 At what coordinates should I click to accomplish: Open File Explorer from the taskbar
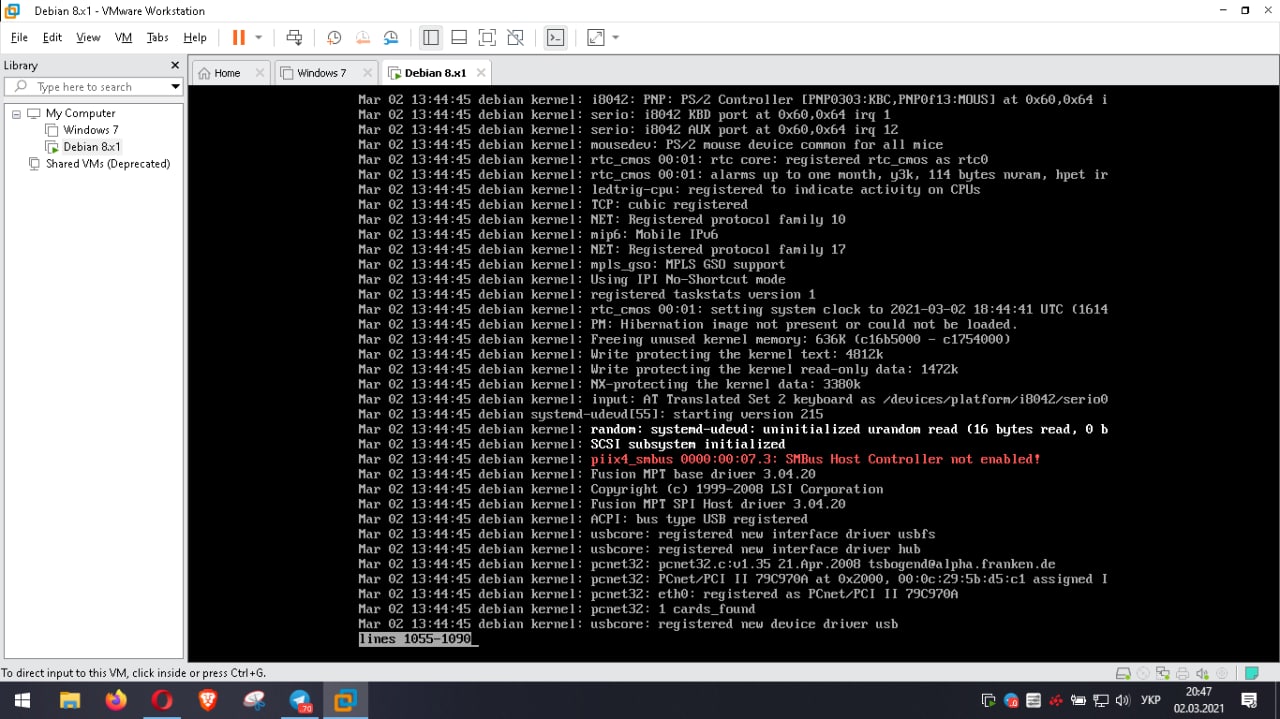(69, 700)
